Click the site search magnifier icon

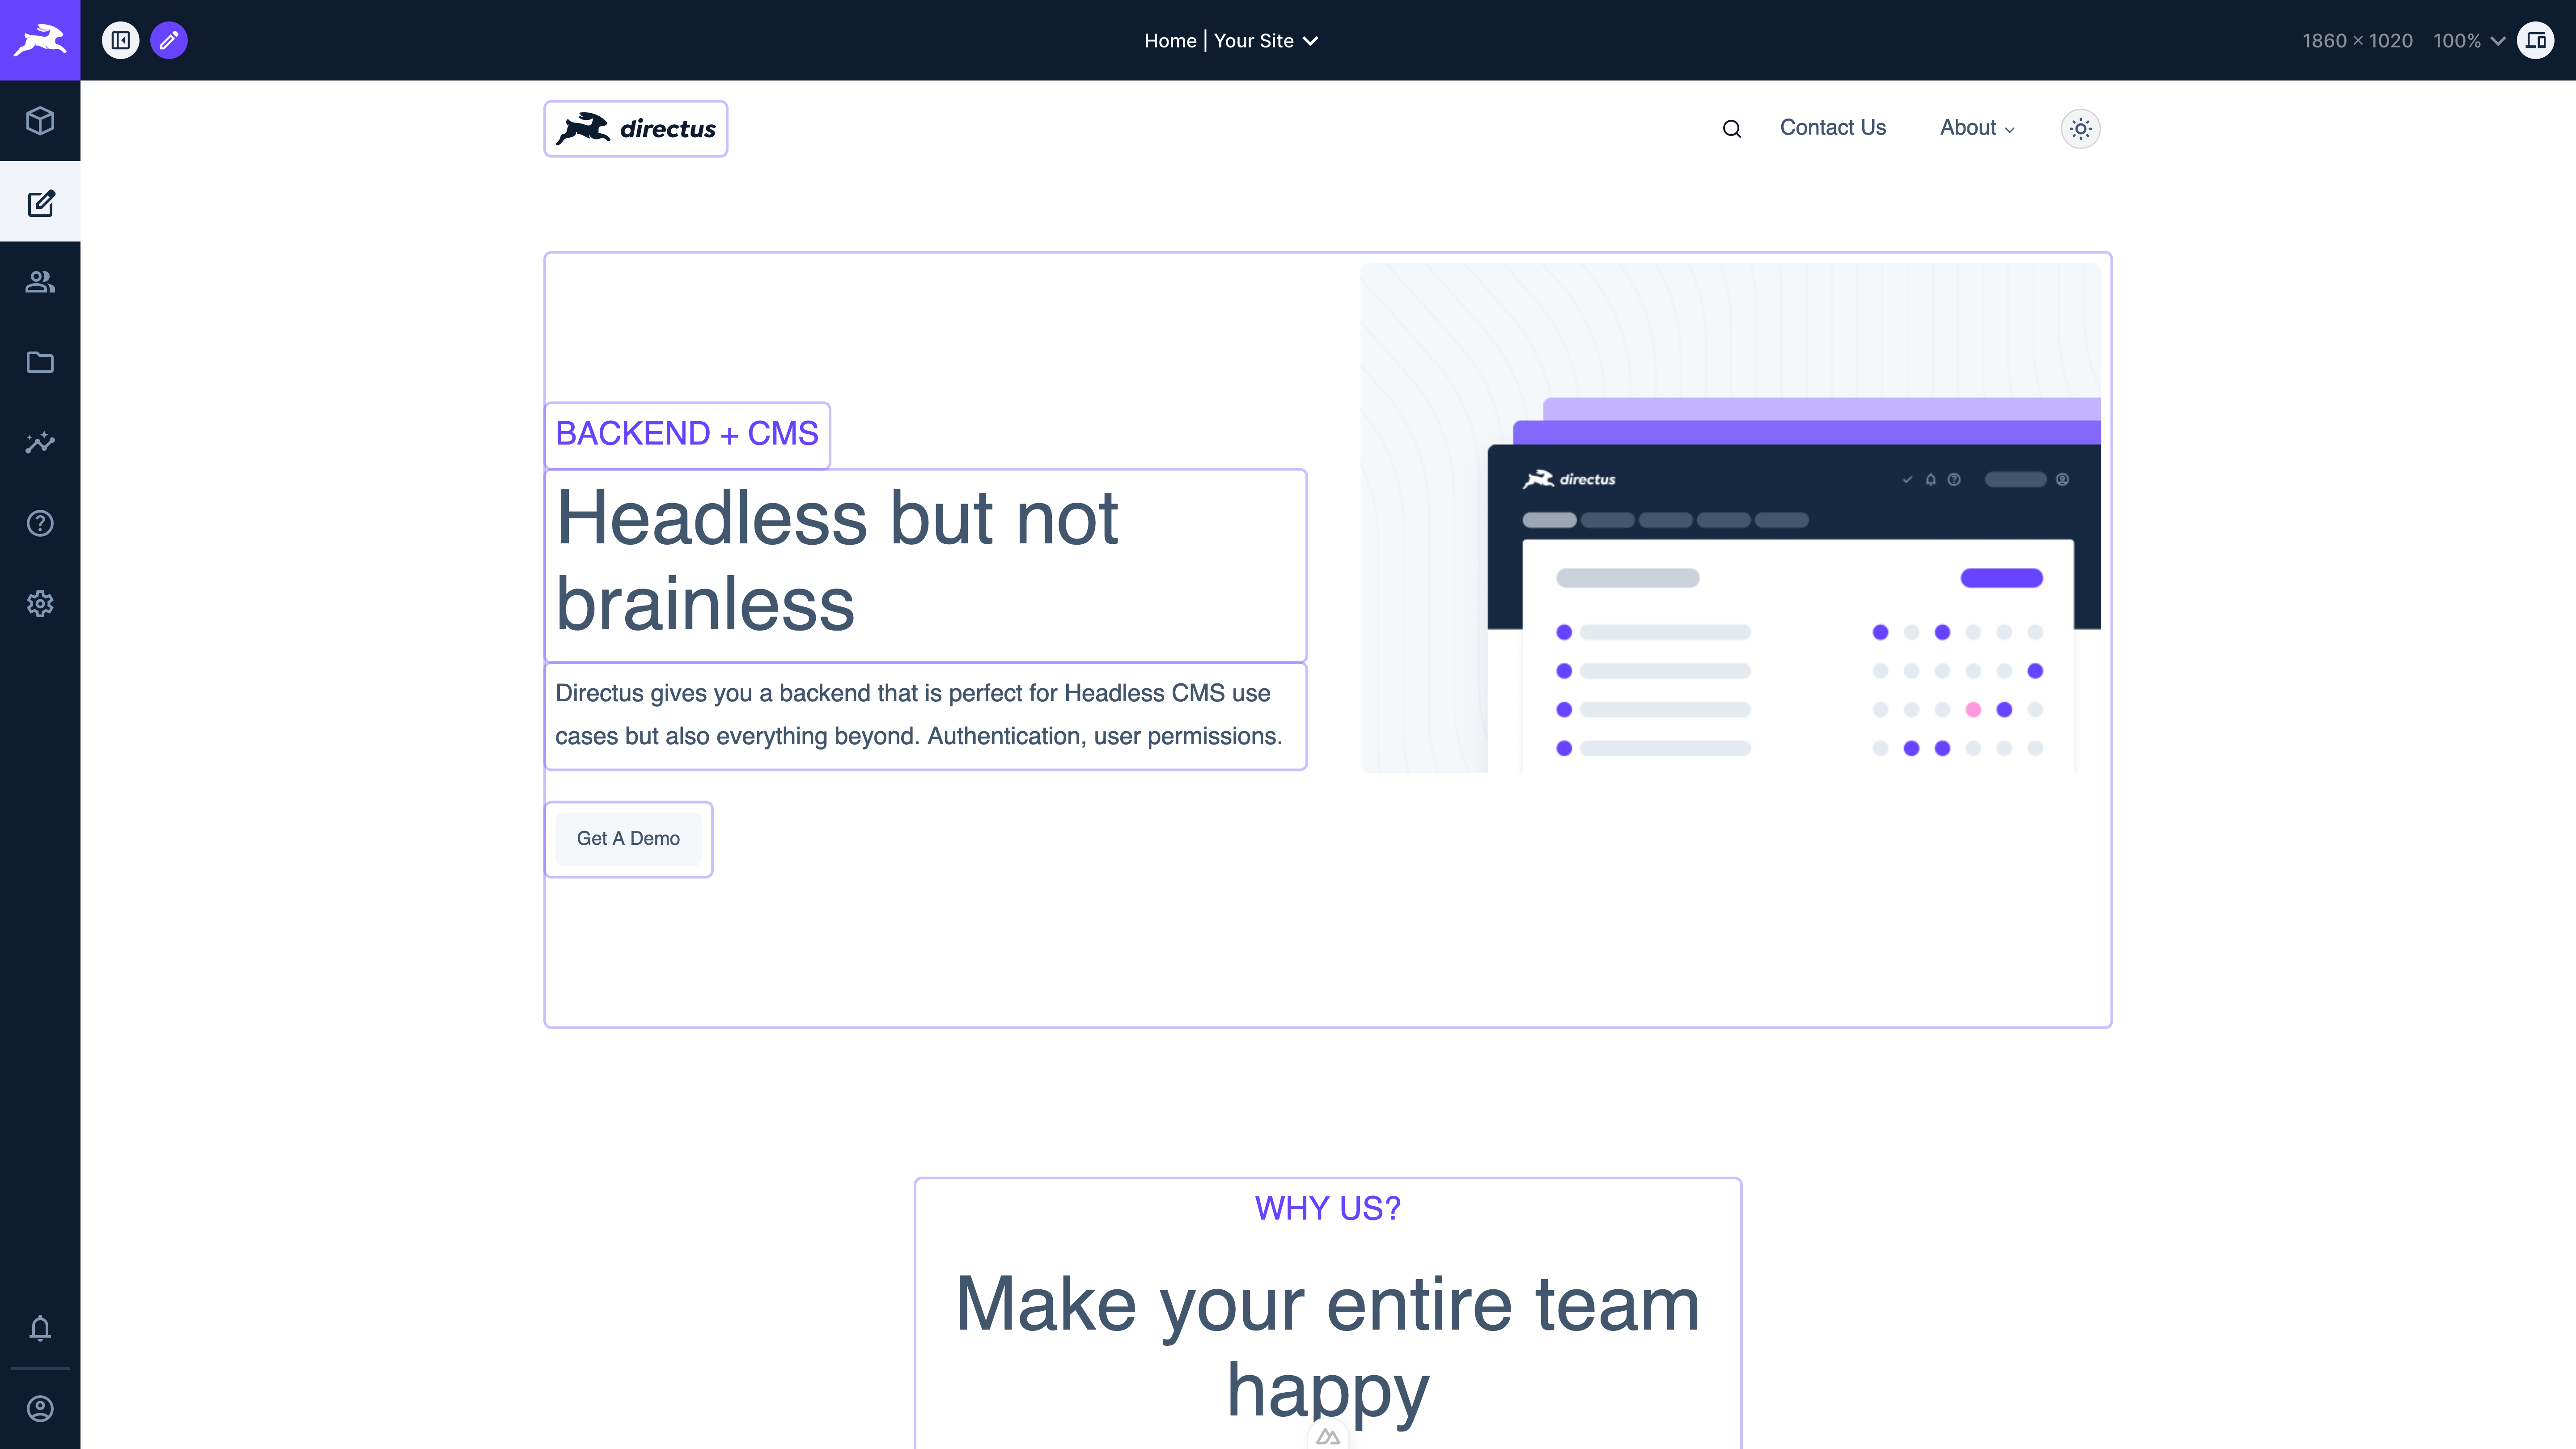click(1731, 129)
